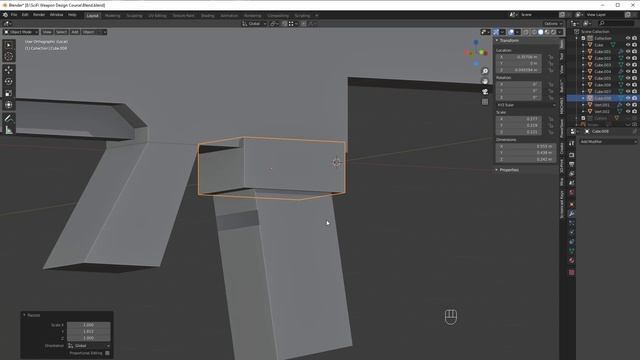Pick the Annotate pencil tool
This screenshot has width=640, height=360.
[x=9, y=119]
